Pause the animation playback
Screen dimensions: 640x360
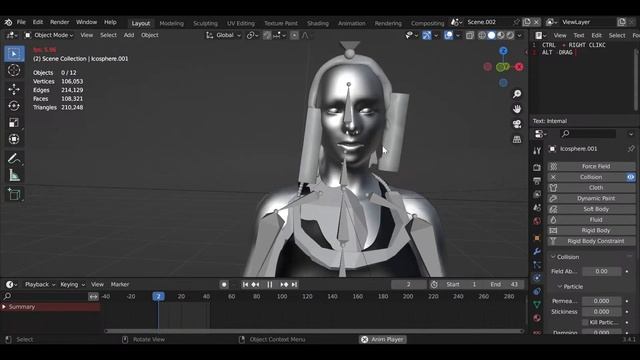[269, 284]
